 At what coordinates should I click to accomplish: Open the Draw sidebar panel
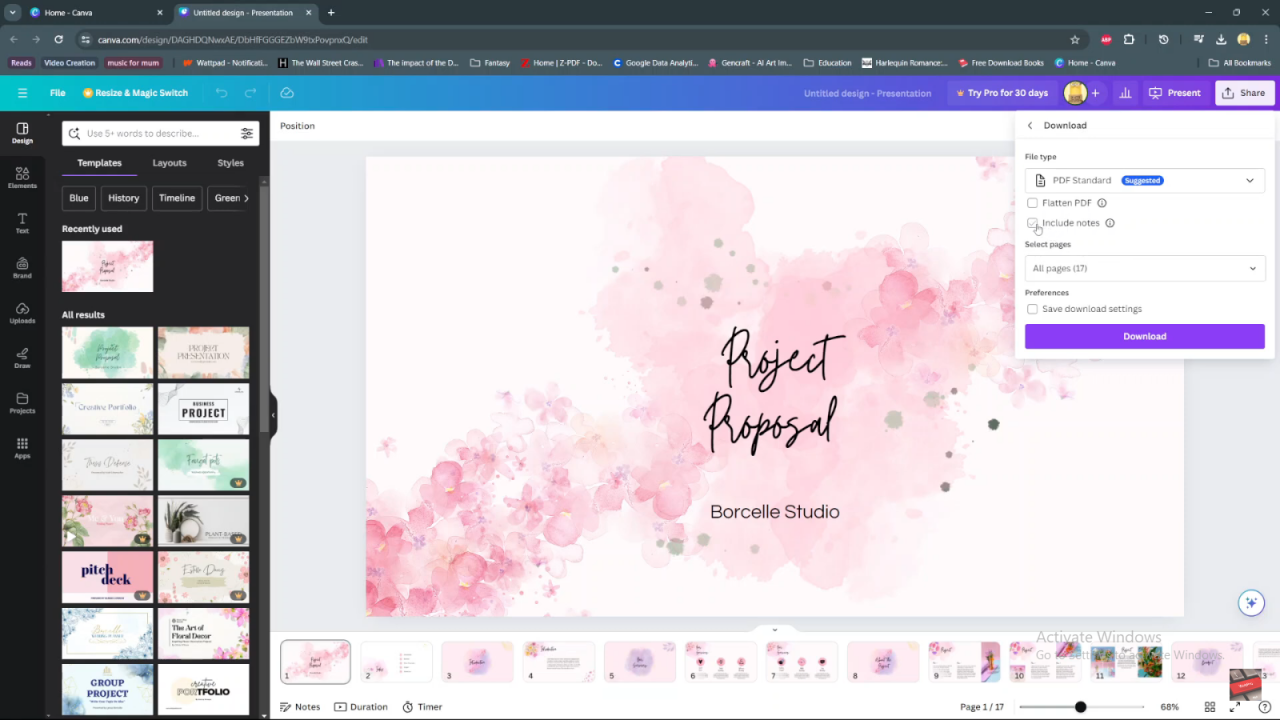(22, 358)
